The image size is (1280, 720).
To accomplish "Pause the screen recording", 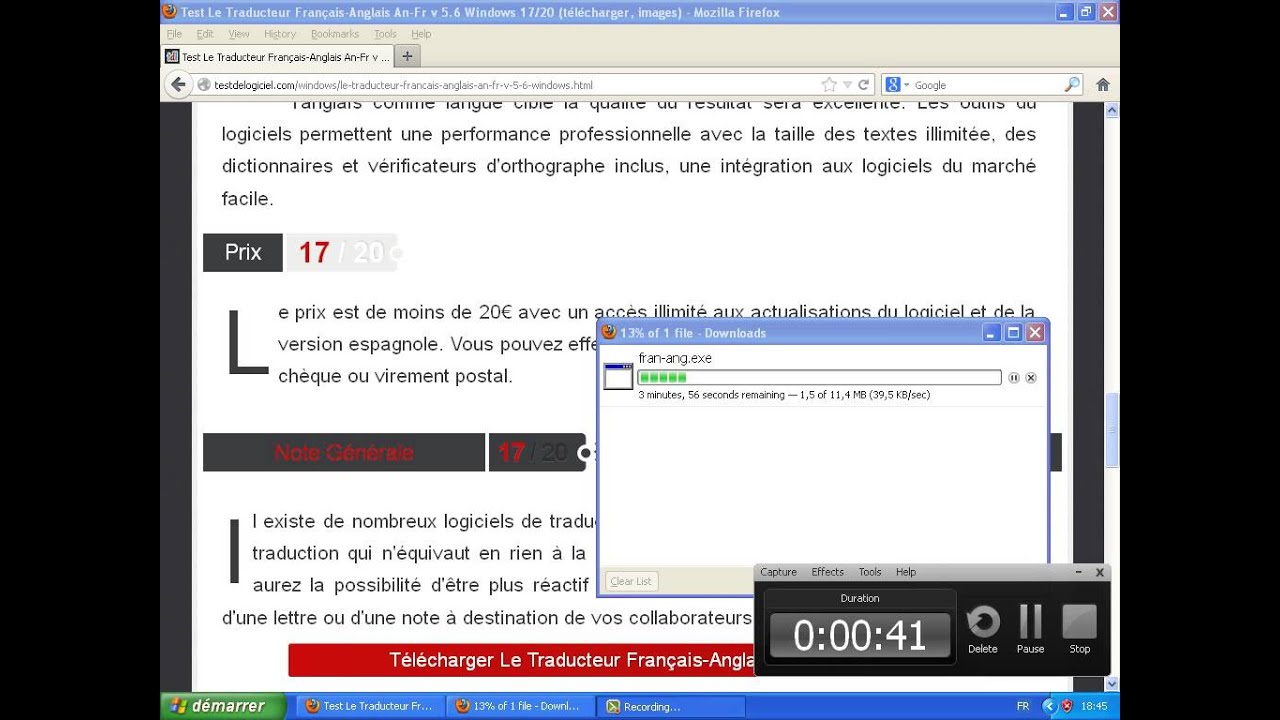I will point(1030,630).
